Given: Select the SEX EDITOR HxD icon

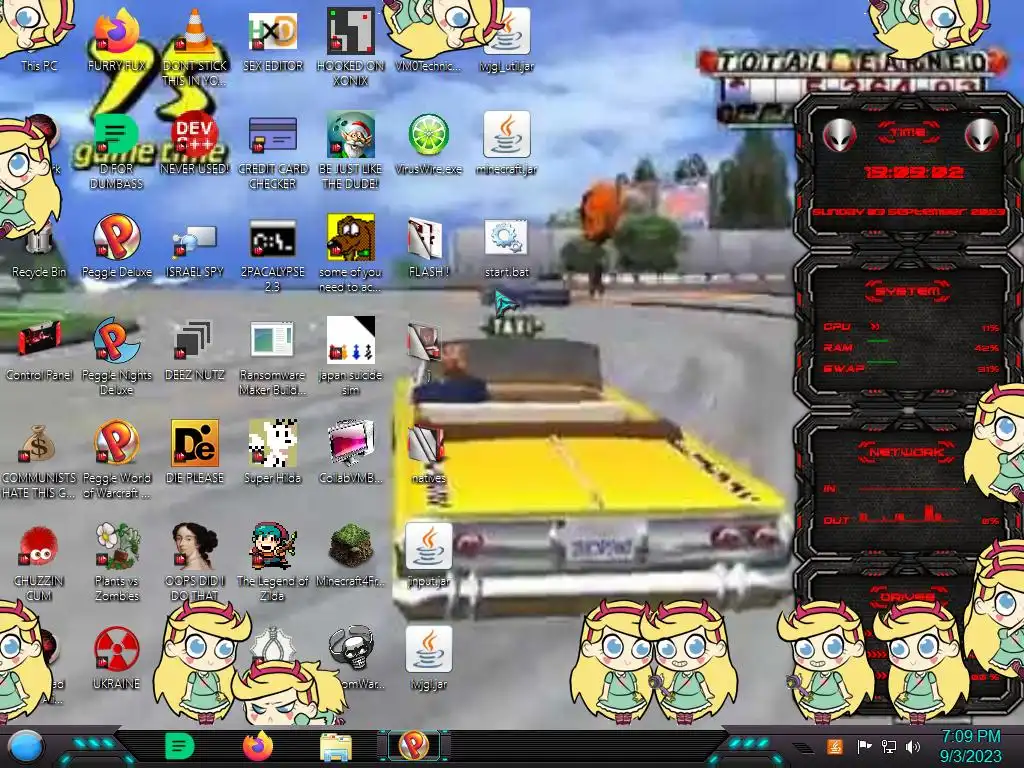Looking at the screenshot, I should 272,39.
